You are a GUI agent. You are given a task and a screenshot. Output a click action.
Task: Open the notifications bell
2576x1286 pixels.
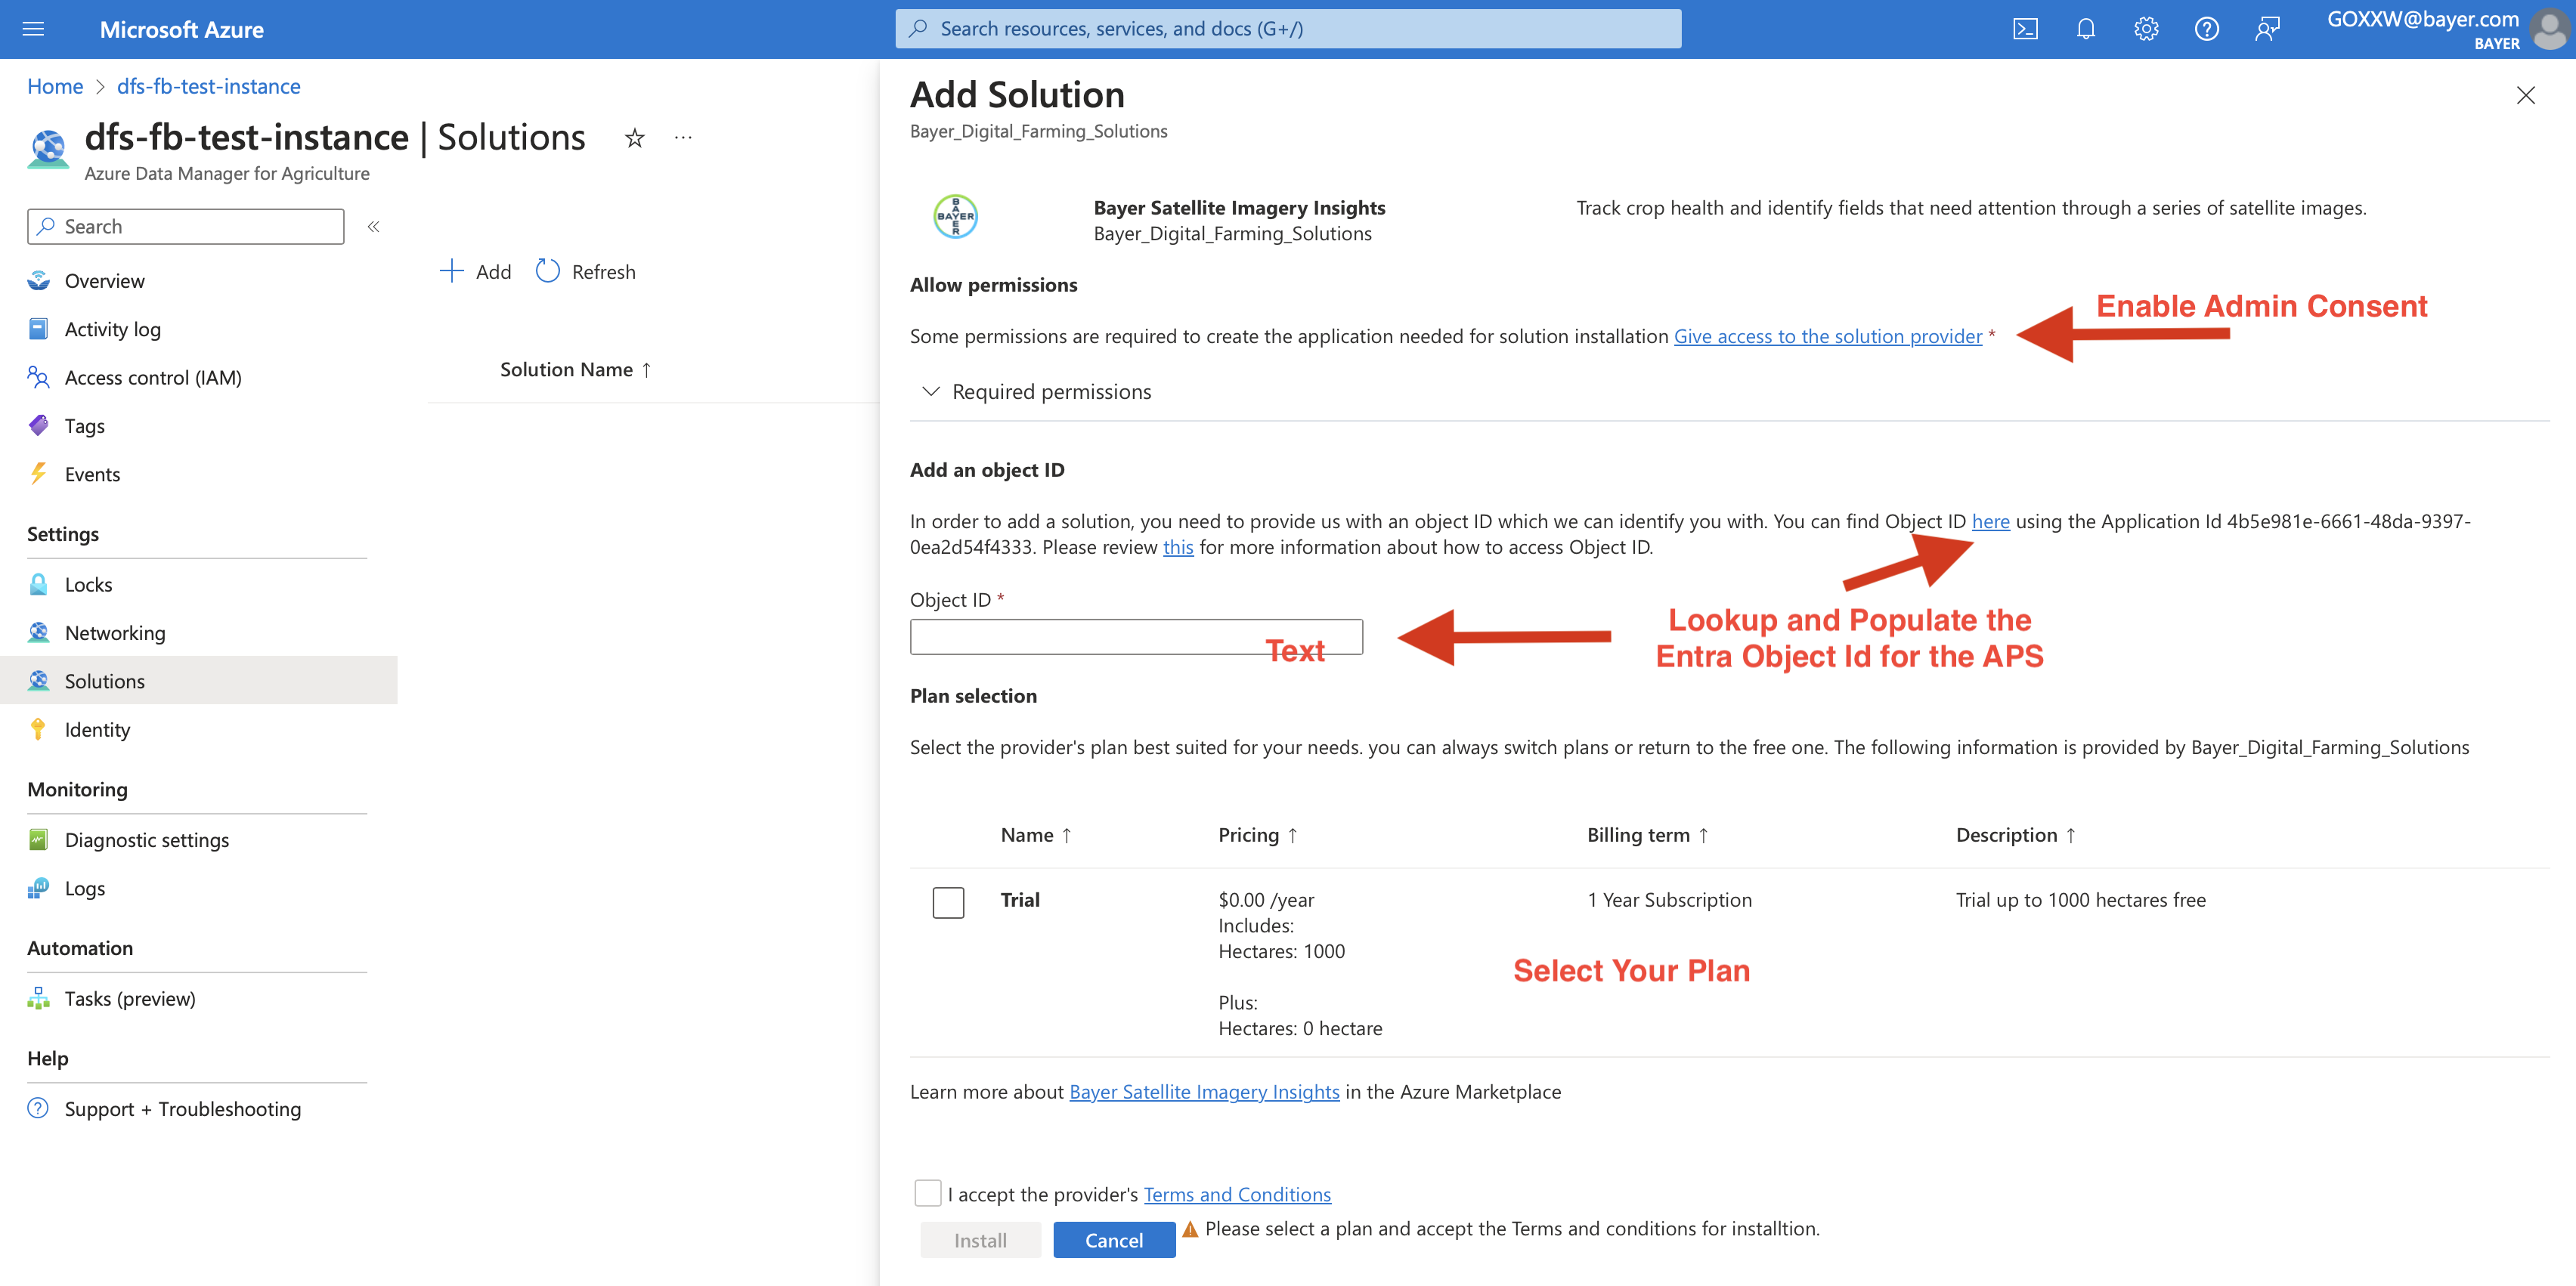pyautogui.click(x=2085, y=29)
